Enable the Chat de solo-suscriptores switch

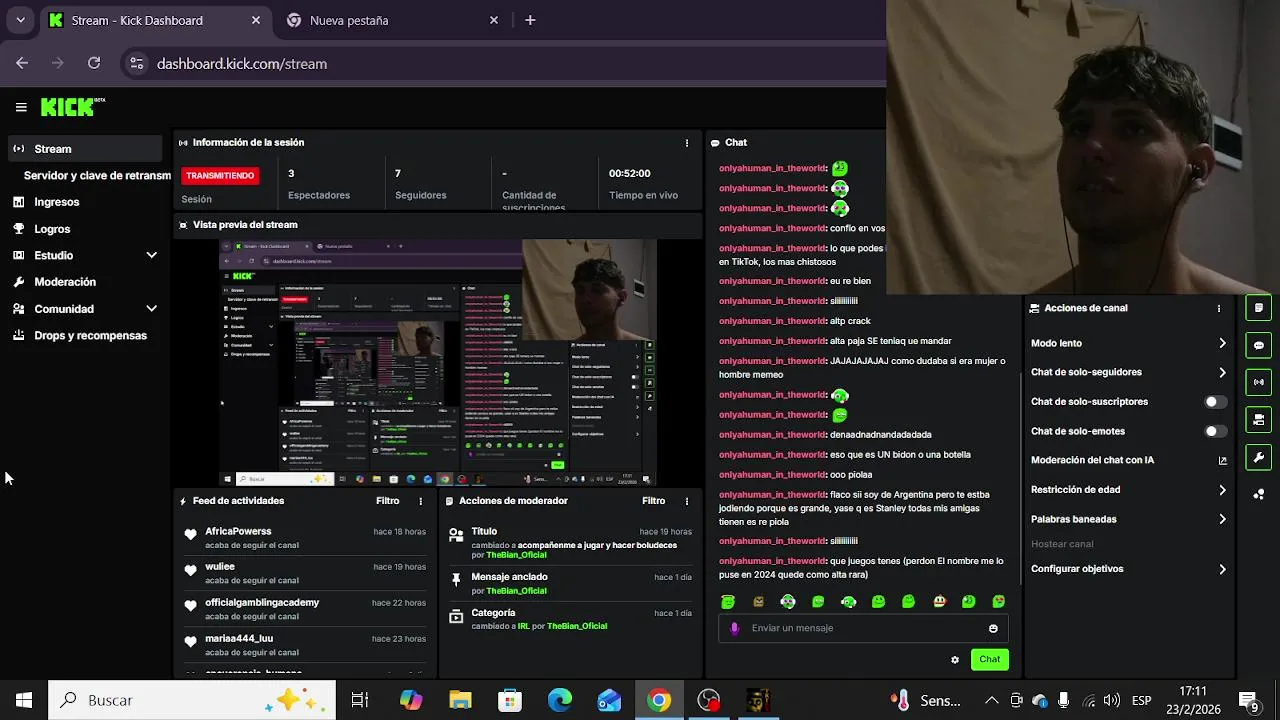point(1215,402)
